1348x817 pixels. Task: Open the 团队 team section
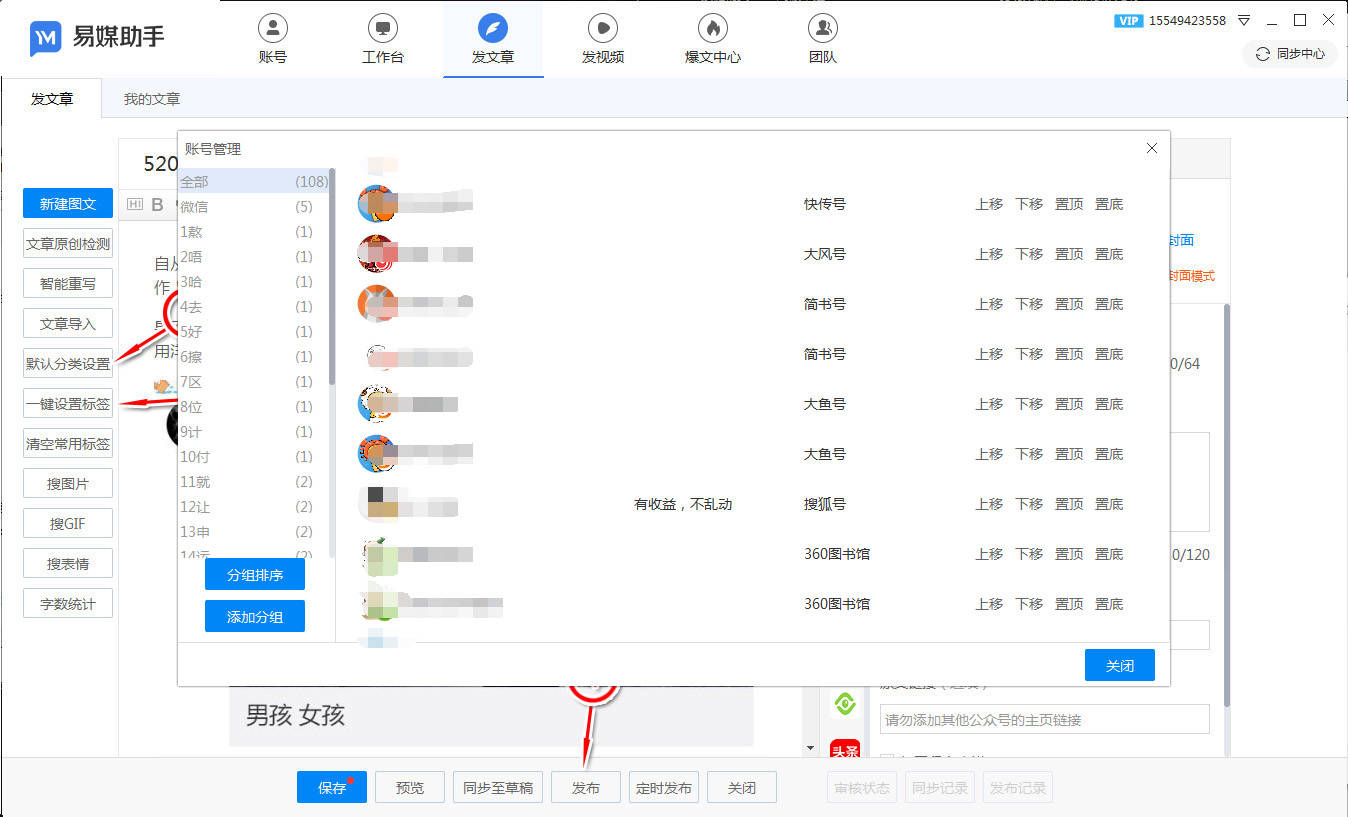pos(822,39)
